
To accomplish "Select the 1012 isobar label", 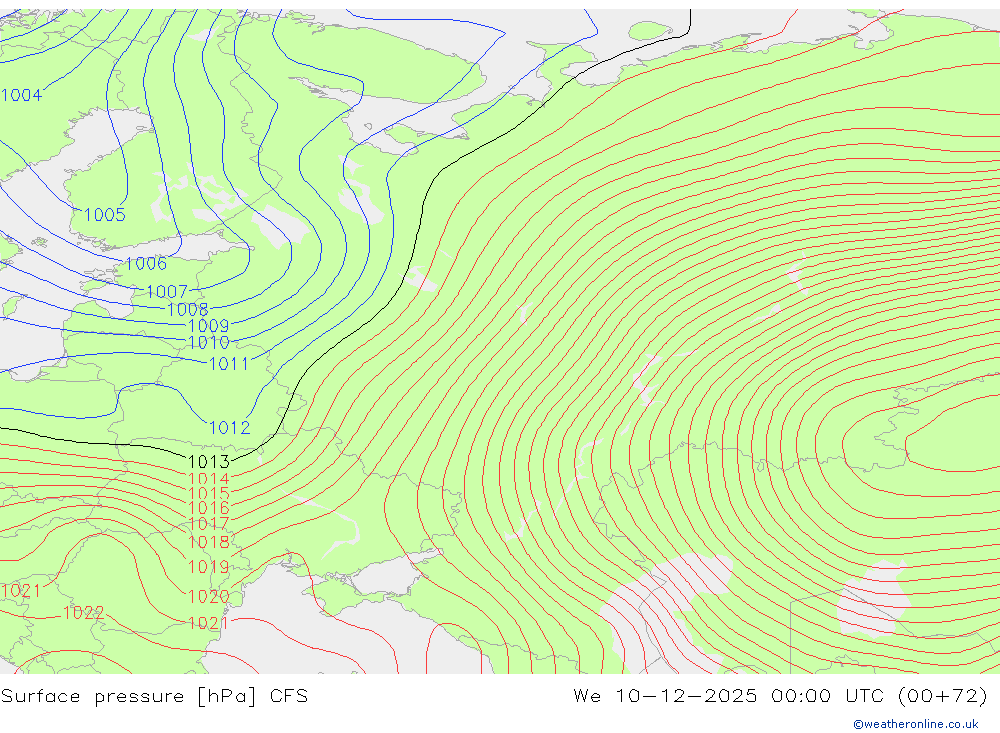I will point(230,427).
